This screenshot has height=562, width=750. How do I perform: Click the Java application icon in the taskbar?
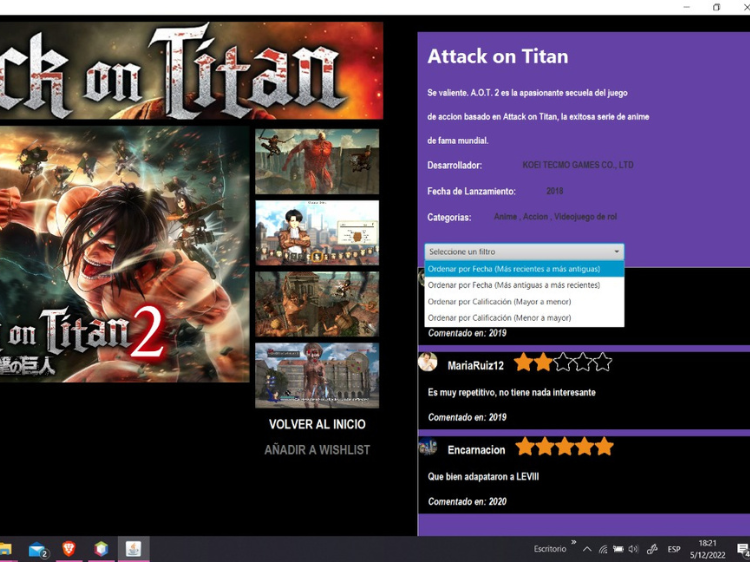(133, 550)
